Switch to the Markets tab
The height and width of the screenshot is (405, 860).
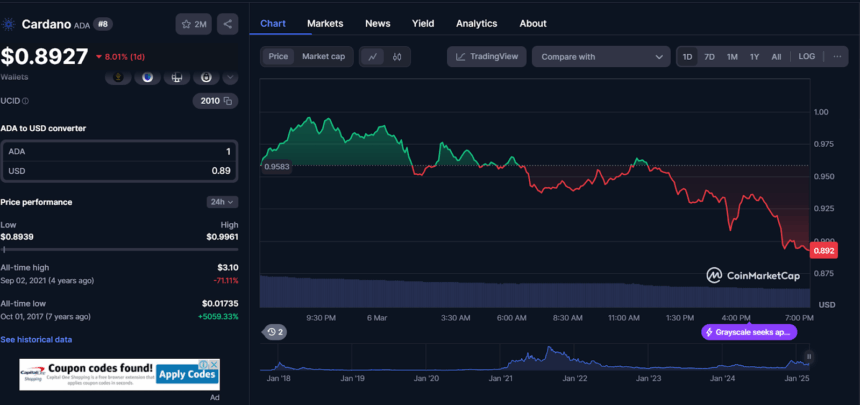tap(325, 24)
